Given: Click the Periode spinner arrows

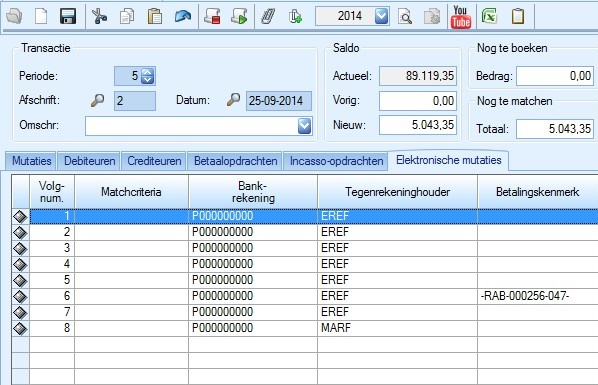Looking at the screenshot, I should 148,76.
